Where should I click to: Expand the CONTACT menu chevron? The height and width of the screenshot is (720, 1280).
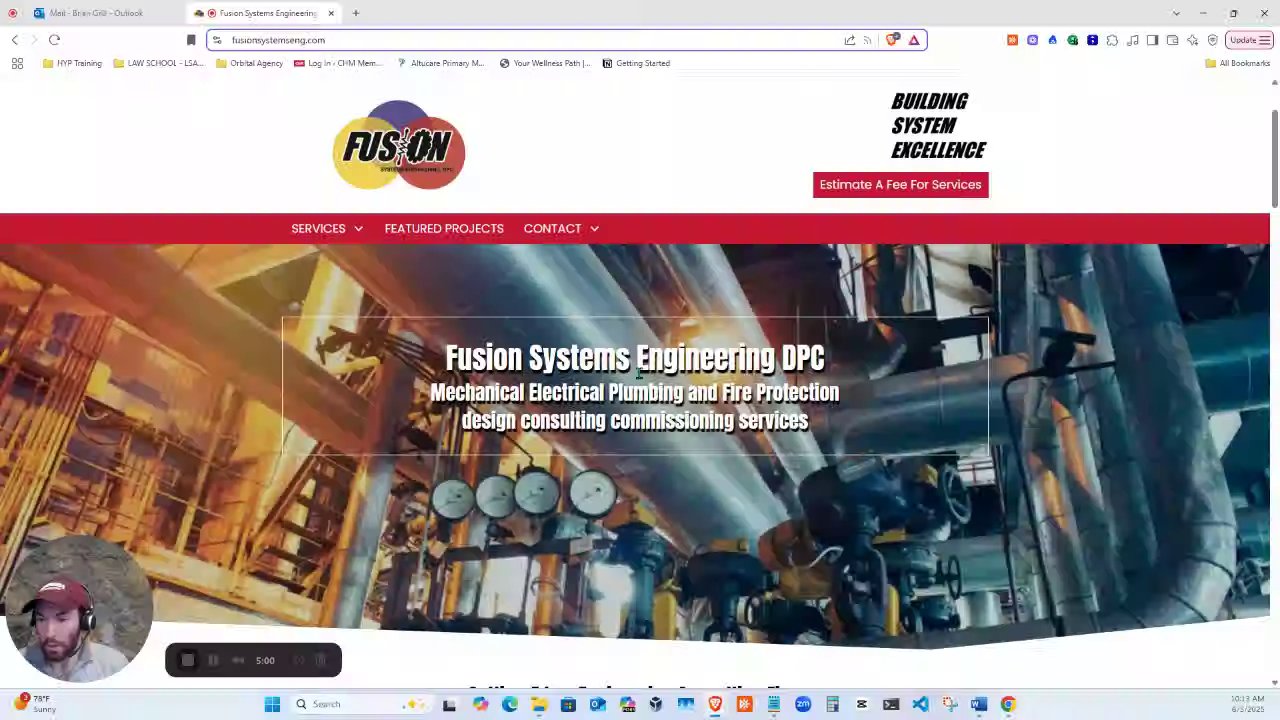click(594, 229)
